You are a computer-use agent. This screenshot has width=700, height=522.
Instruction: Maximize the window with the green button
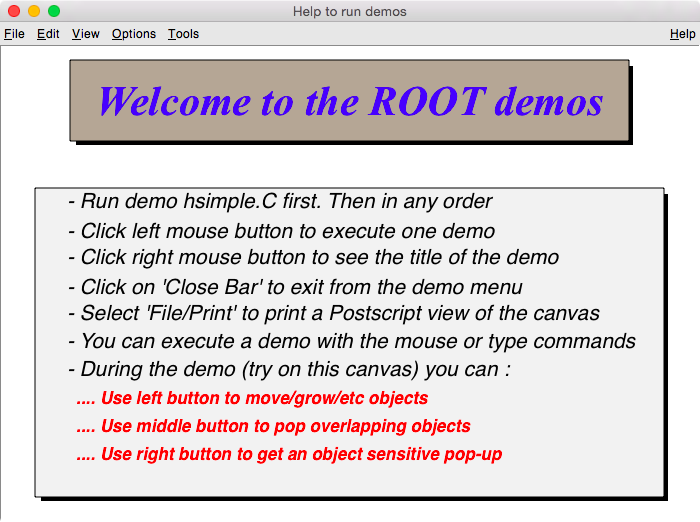coord(54,11)
